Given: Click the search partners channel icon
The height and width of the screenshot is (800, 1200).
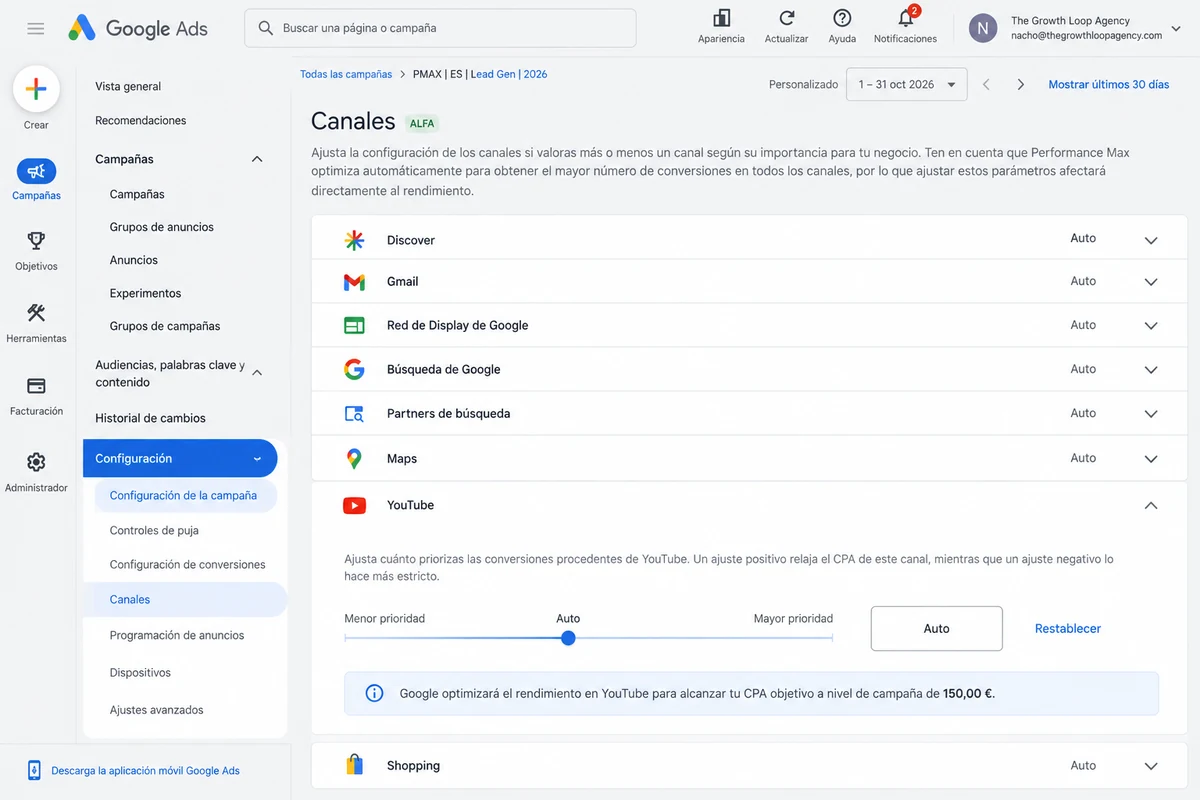Looking at the screenshot, I should click(x=354, y=413).
